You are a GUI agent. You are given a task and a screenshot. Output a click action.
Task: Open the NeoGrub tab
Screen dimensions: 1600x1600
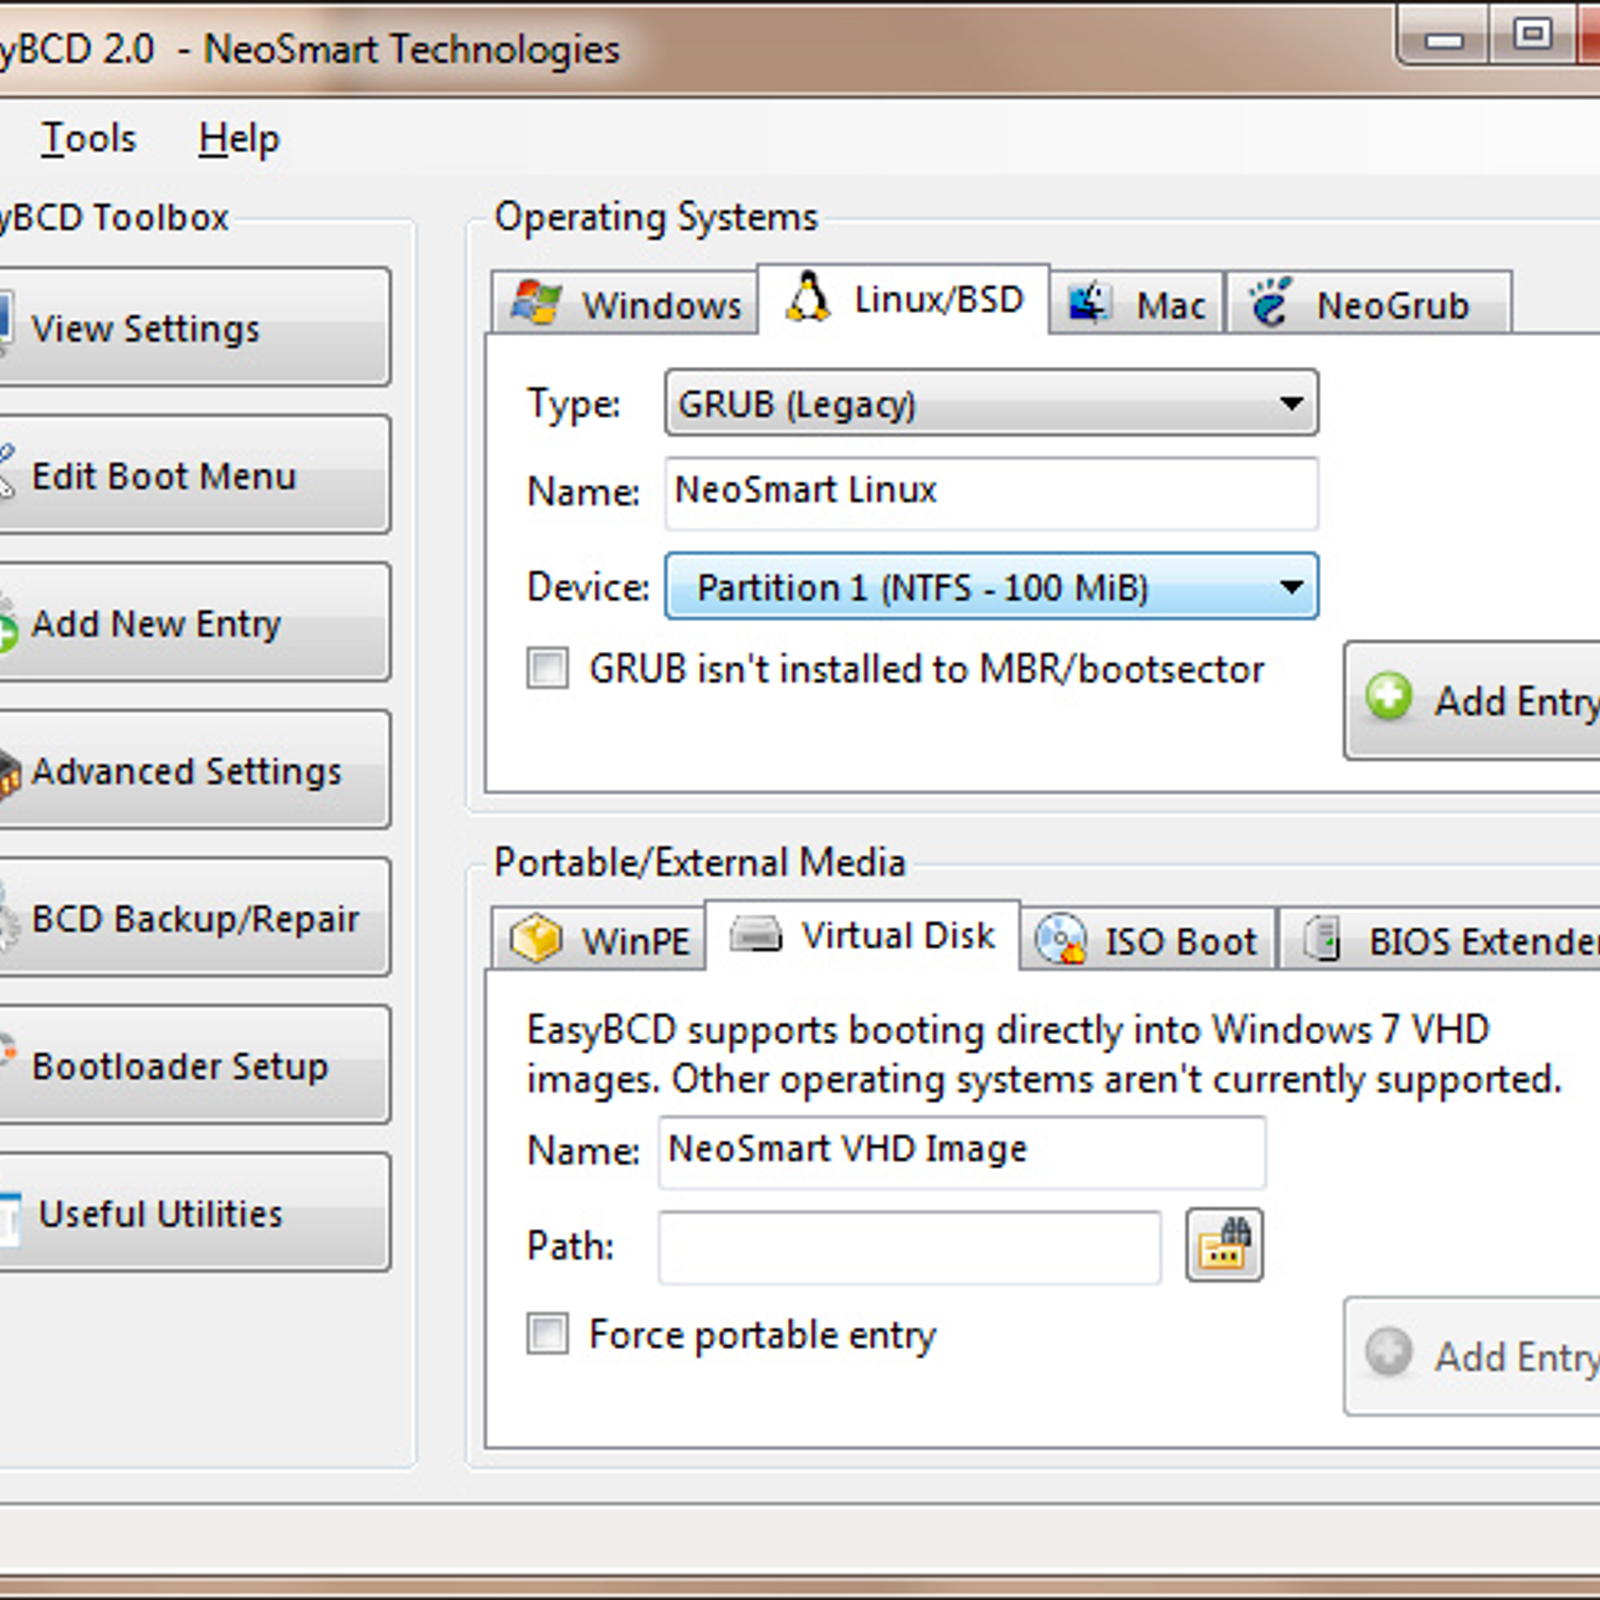pos(1368,303)
